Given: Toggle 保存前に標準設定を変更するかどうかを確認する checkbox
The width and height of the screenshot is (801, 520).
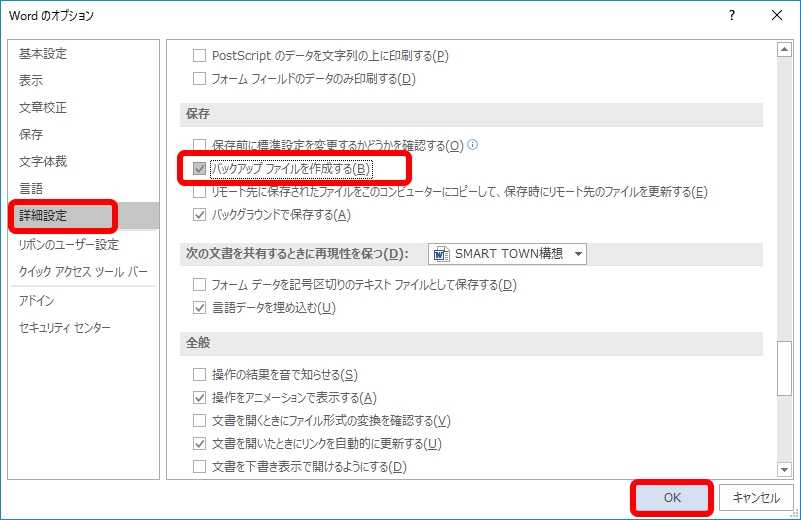Looking at the screenshot, I should click(199, 146).
